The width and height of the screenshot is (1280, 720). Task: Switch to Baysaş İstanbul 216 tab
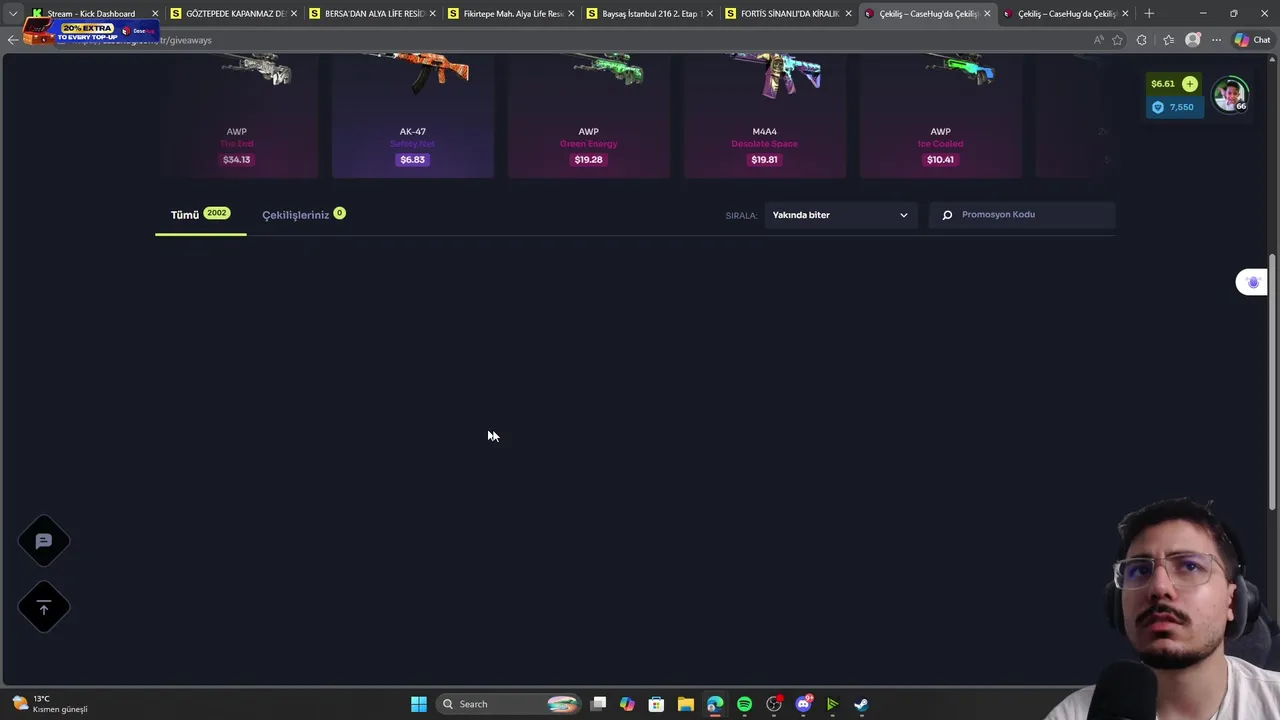coord(650,14)
